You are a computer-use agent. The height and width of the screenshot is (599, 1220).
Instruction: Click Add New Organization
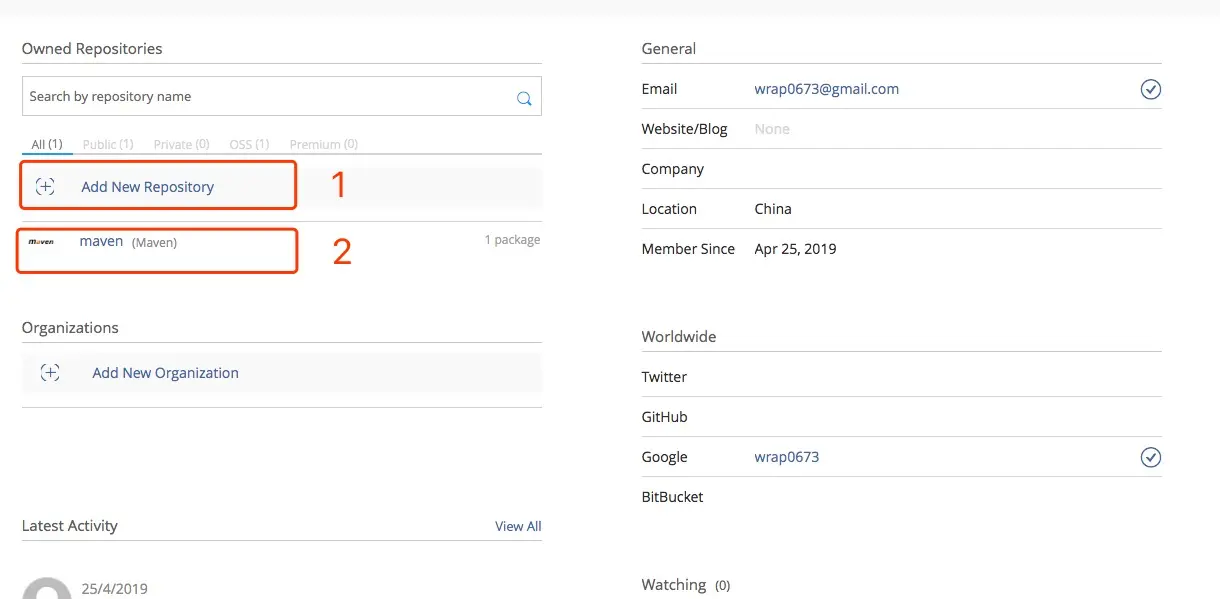coord(165,373)
